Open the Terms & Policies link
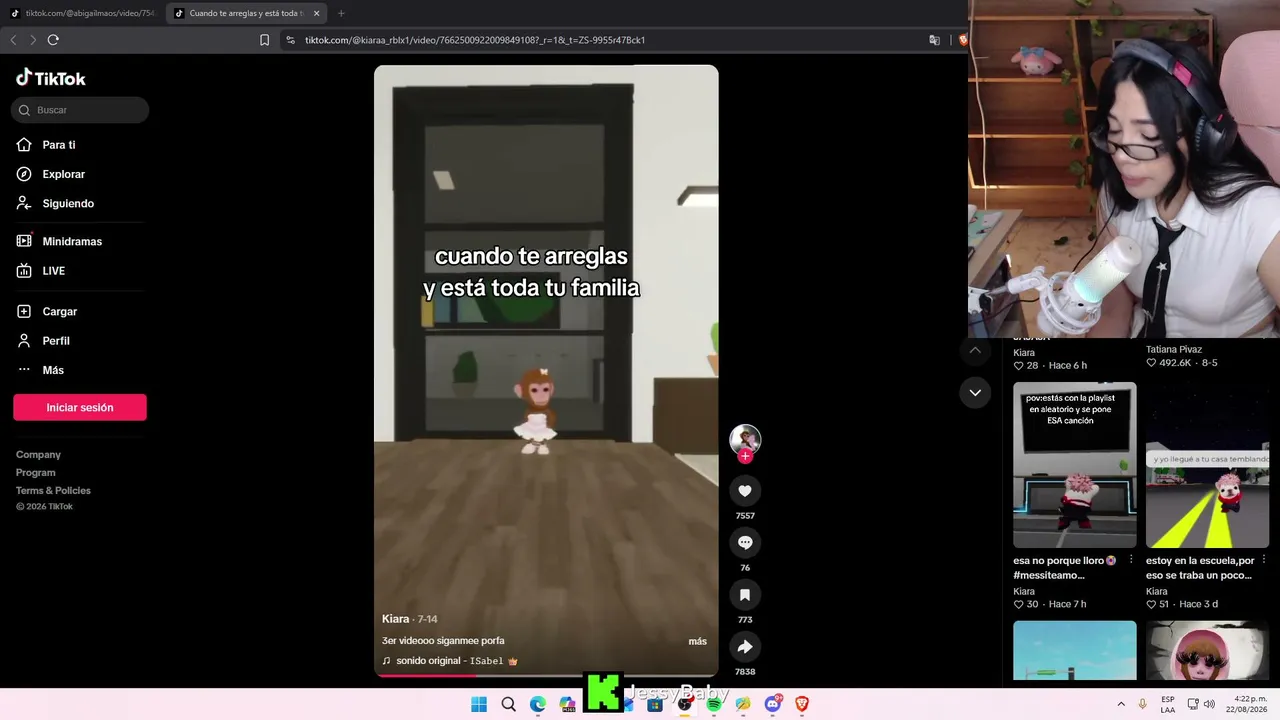 (x=53, y=491)
